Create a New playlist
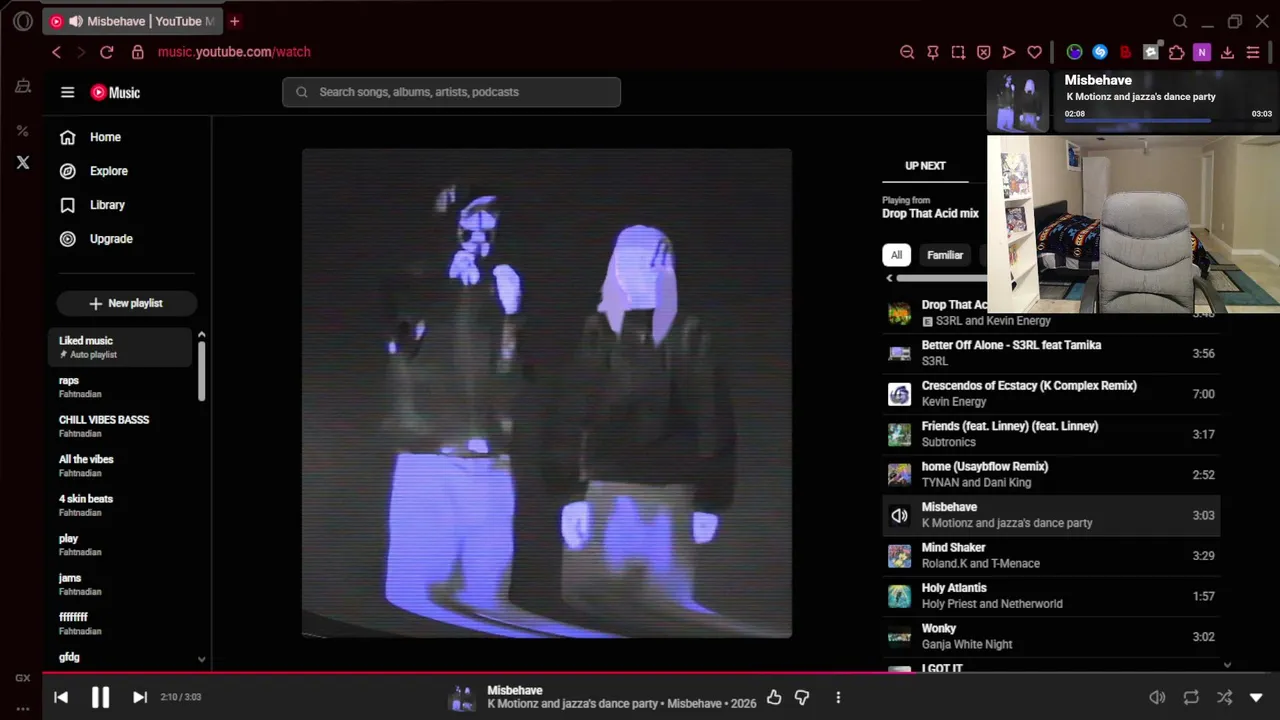 [126, 303]
